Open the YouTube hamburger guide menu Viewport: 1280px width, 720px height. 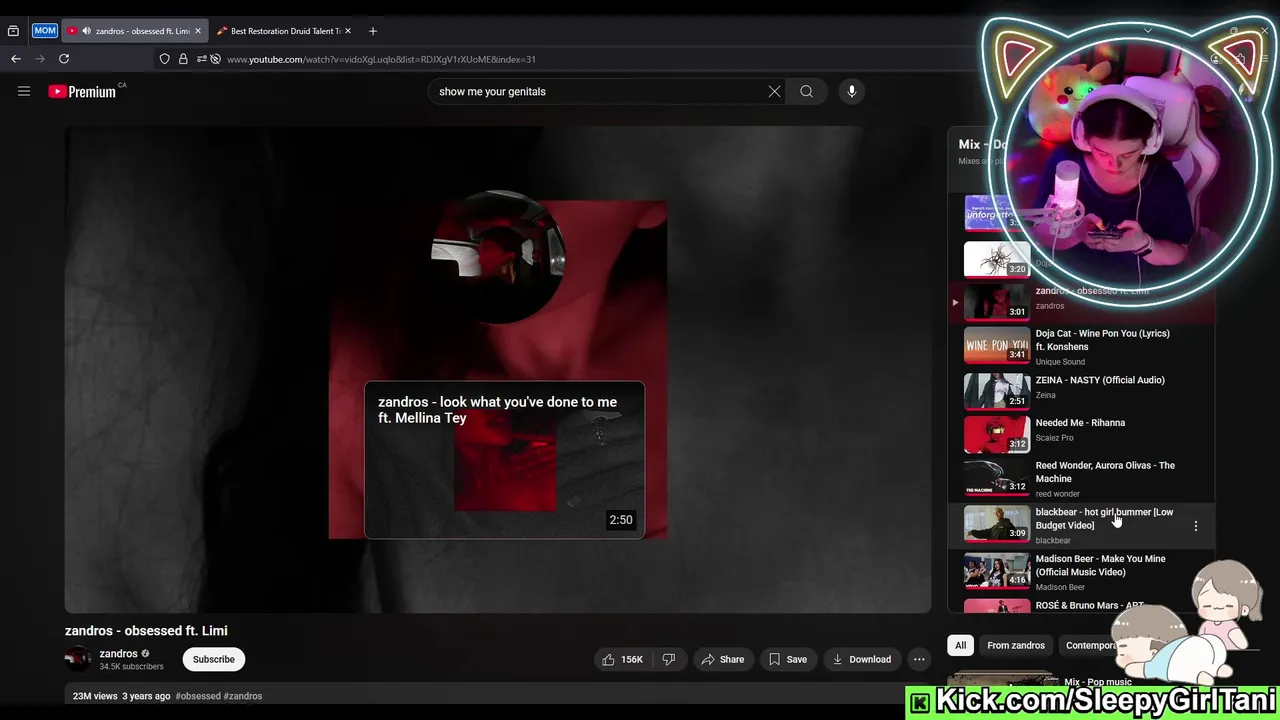point(24,91)
